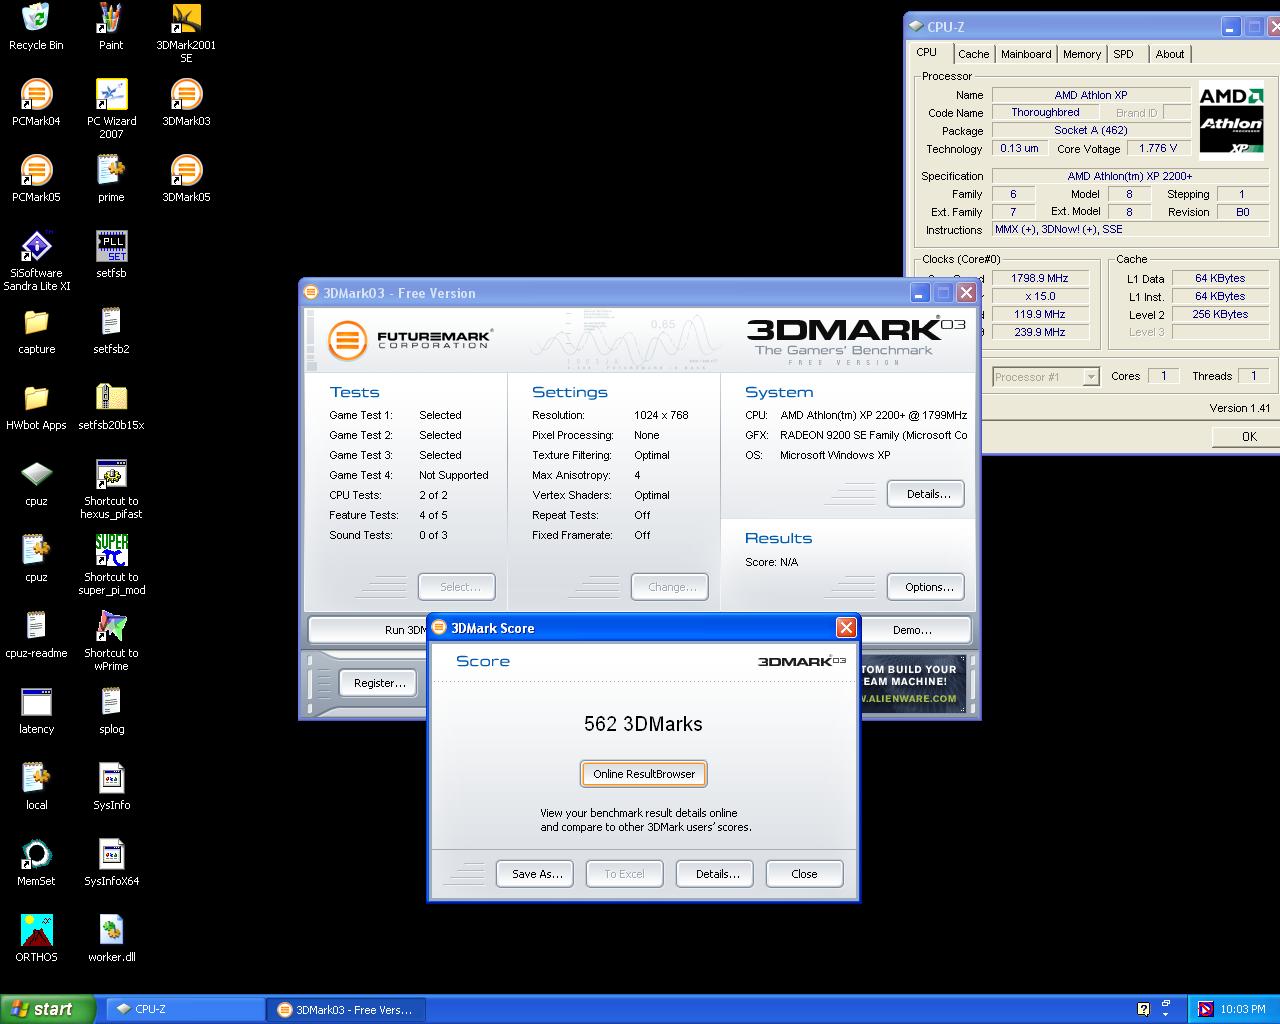Viewport: 1280px width, 1024px height.
Task: Switch to the Cache tab in CPU-Z
Action: pos(973,54)
